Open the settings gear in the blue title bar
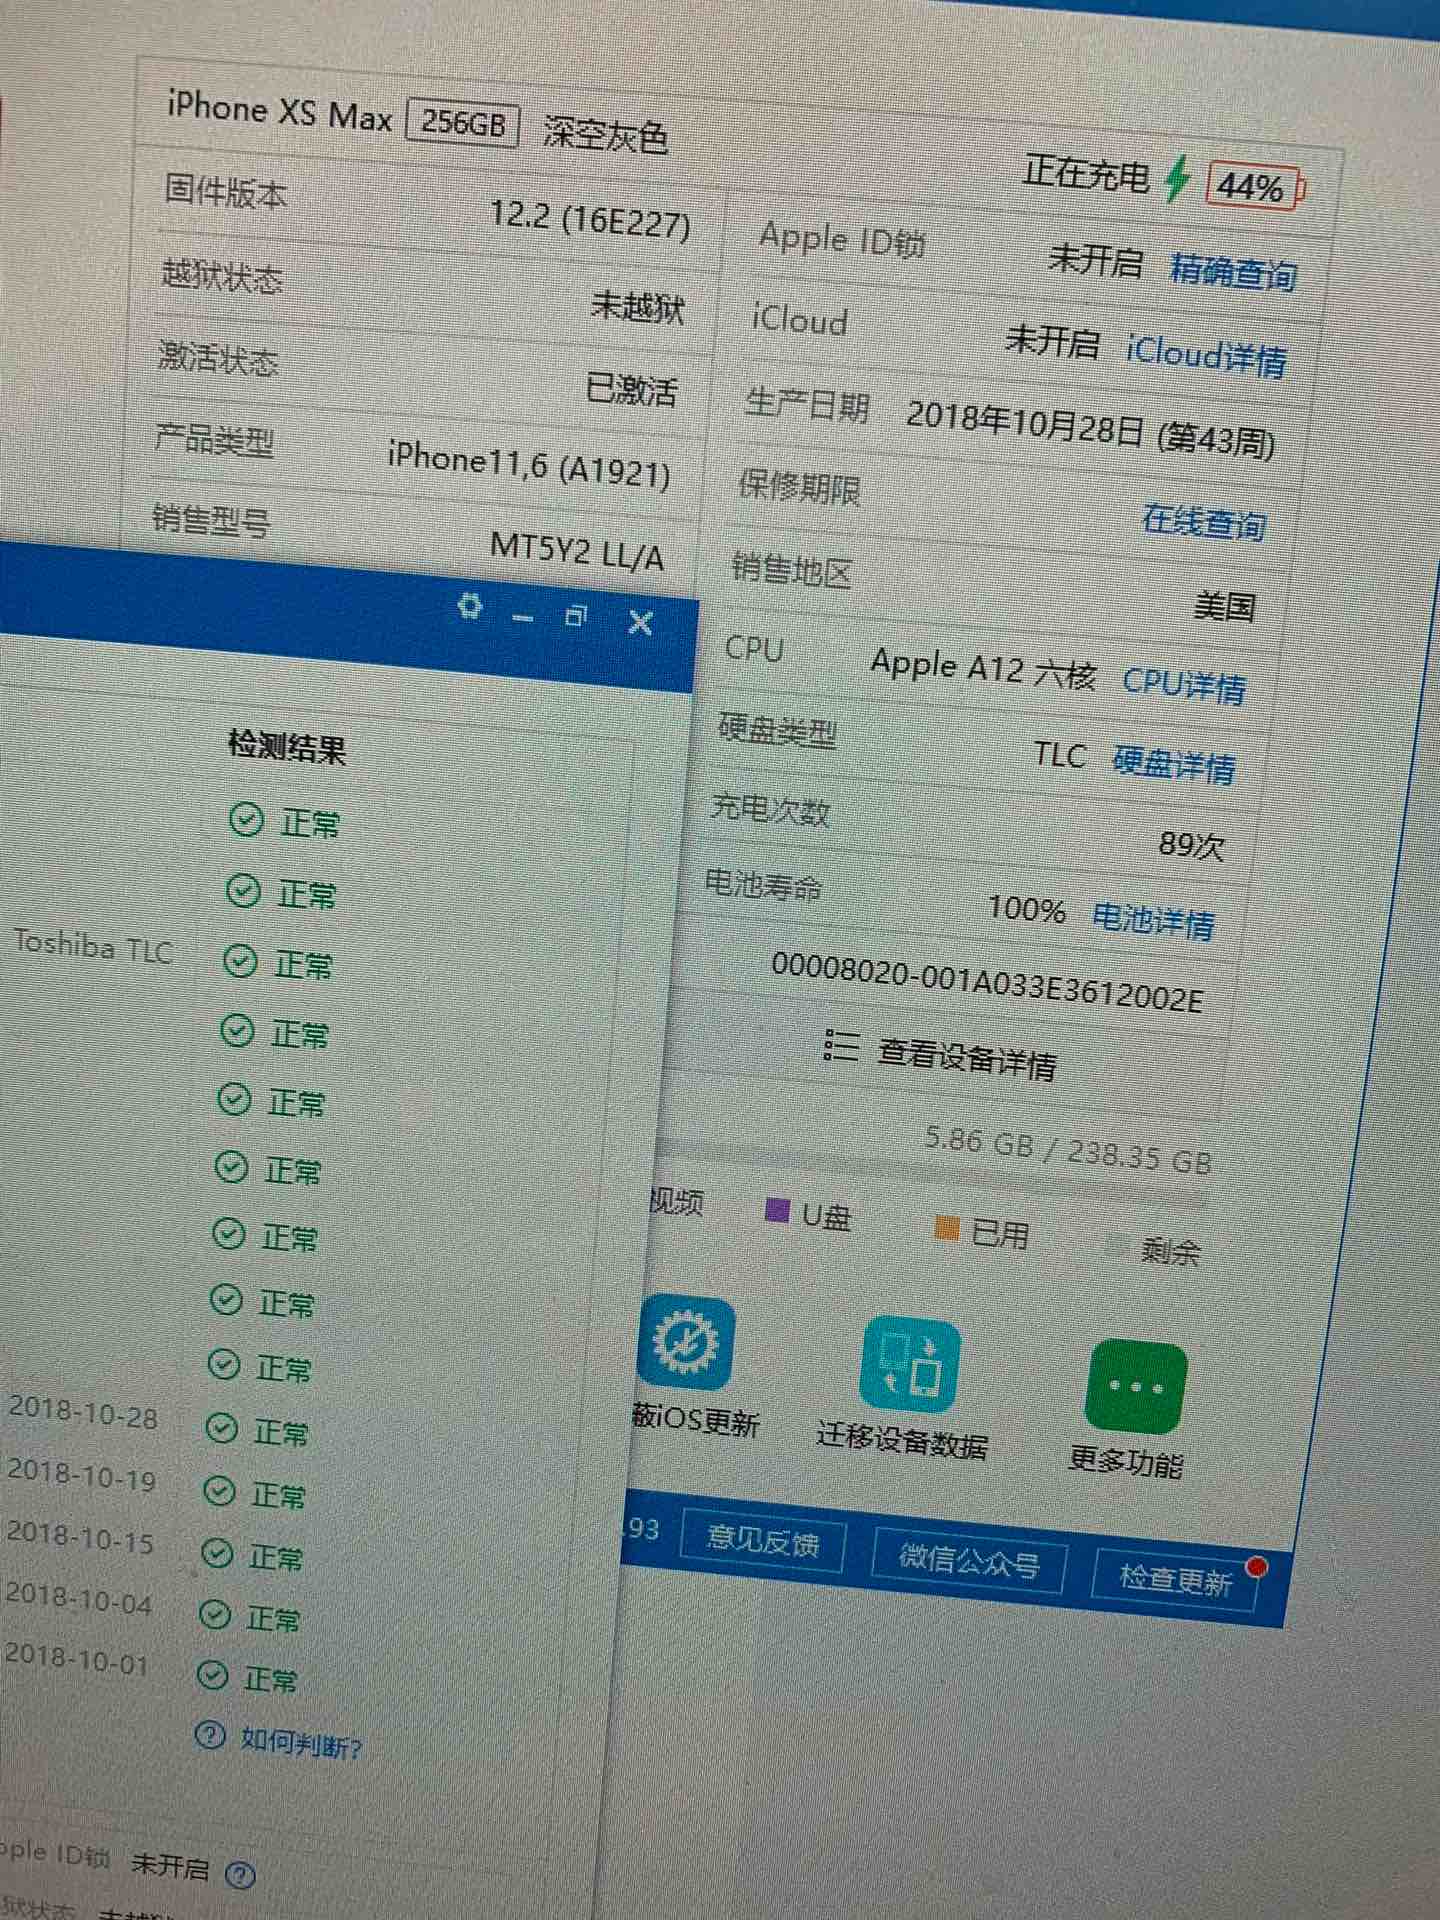Screen dimensions: 1440x1920 469,606
